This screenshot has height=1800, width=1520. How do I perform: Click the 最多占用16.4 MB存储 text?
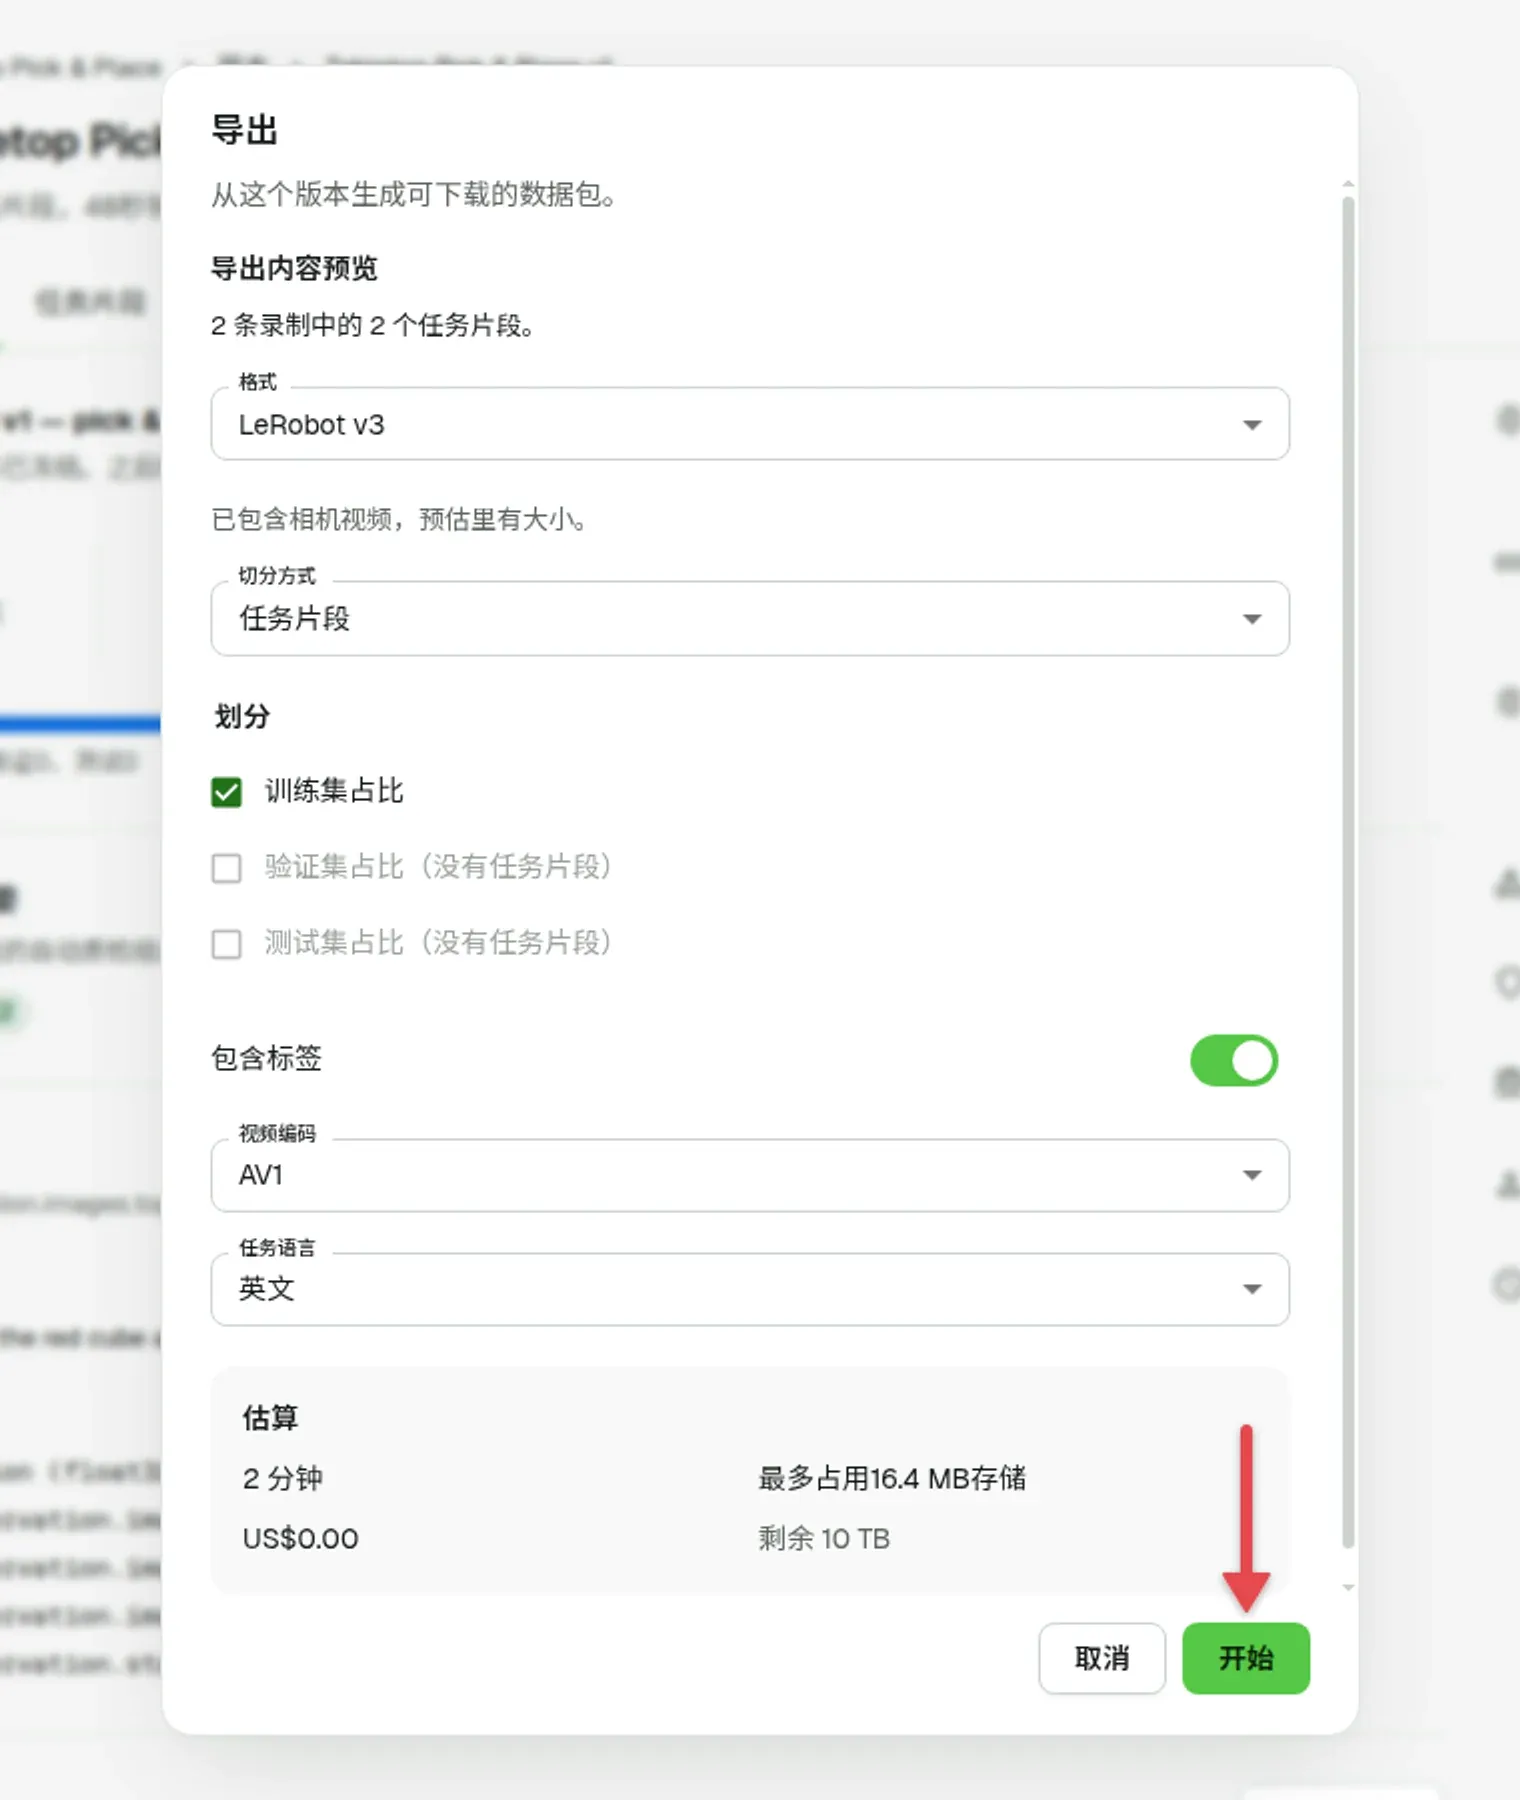pos(892,1478)
